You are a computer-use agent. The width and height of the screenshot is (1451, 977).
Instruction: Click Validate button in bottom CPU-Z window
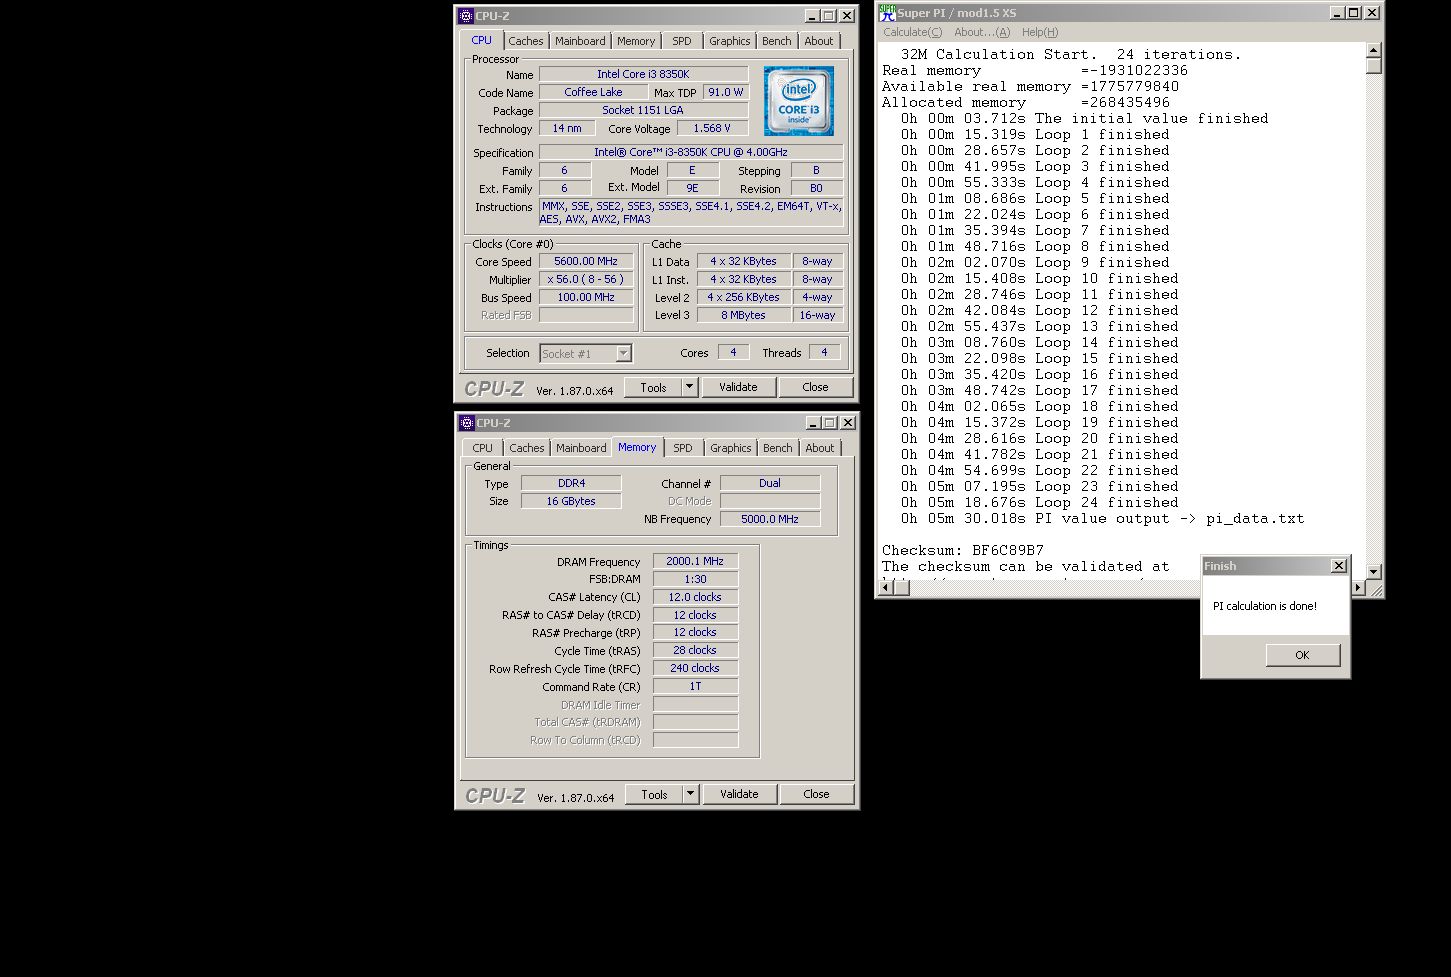[x=739, y=794]
